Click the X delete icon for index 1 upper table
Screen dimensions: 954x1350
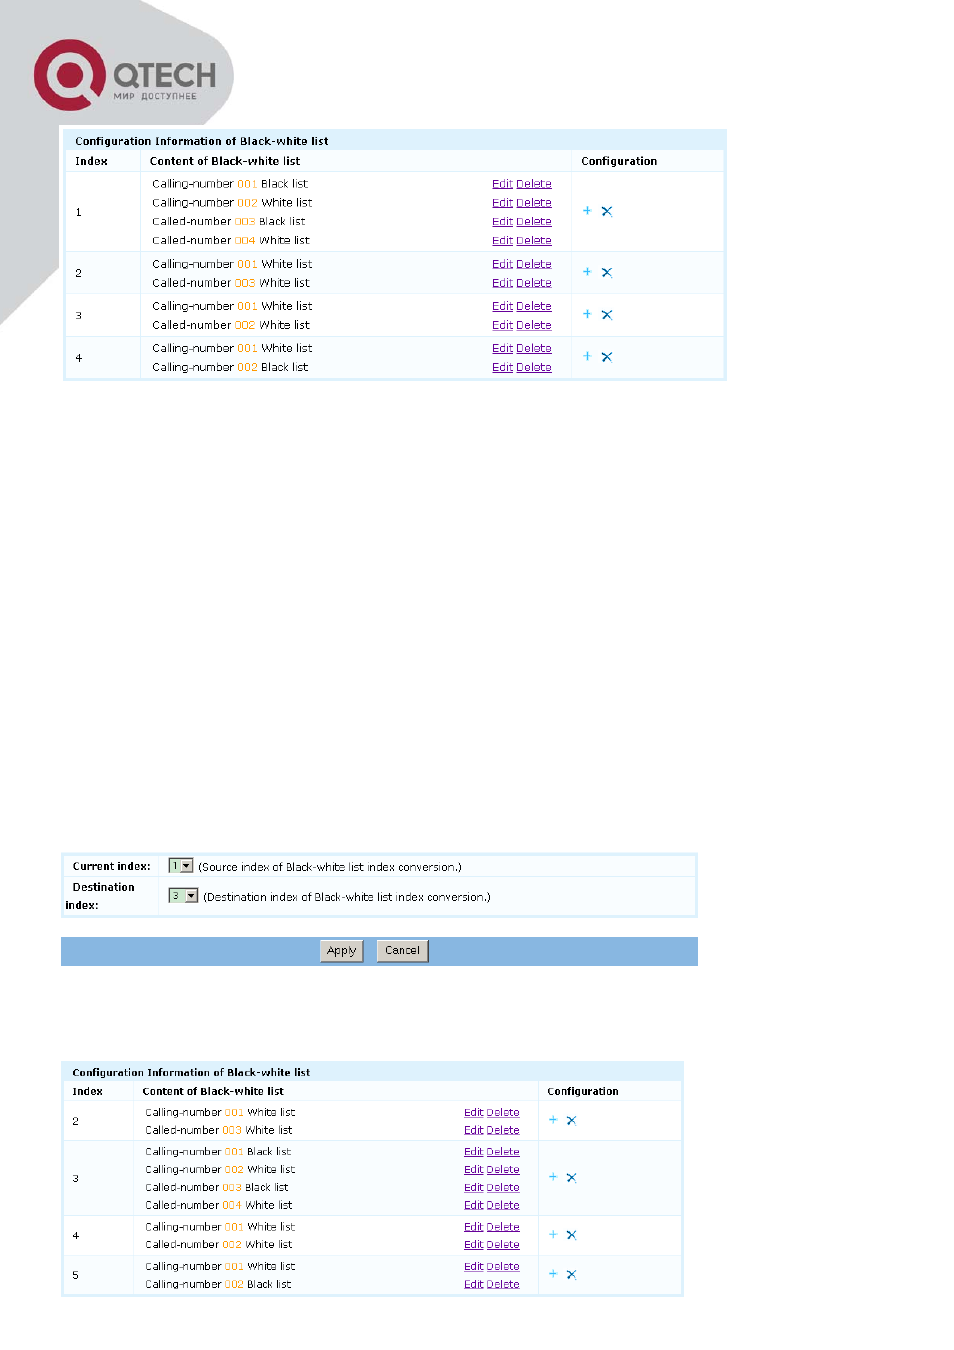[607, 211]
